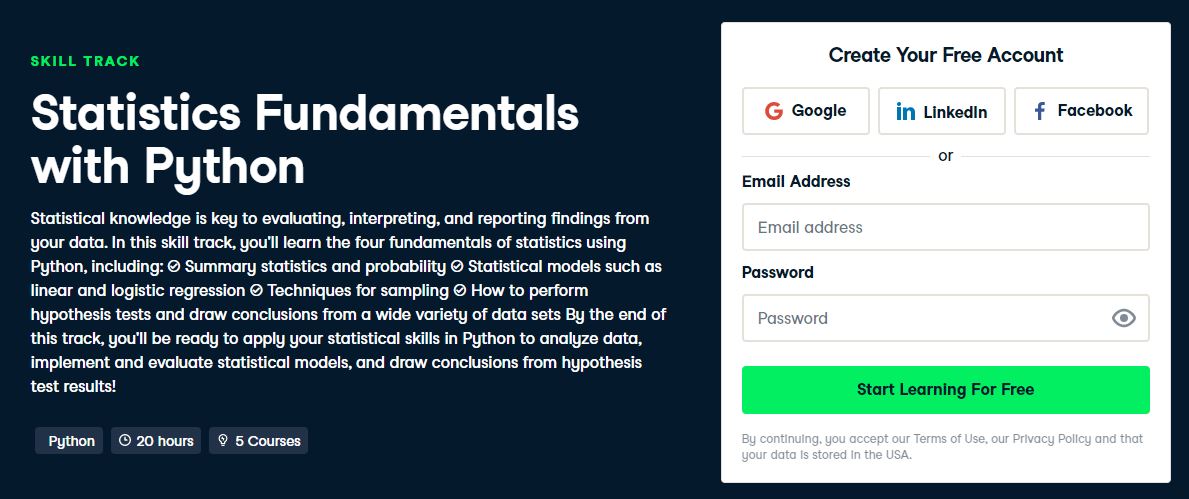Viewport: 1189px width, 499px height.
Task: Focus the Password input field
Action: coord(920,318)
